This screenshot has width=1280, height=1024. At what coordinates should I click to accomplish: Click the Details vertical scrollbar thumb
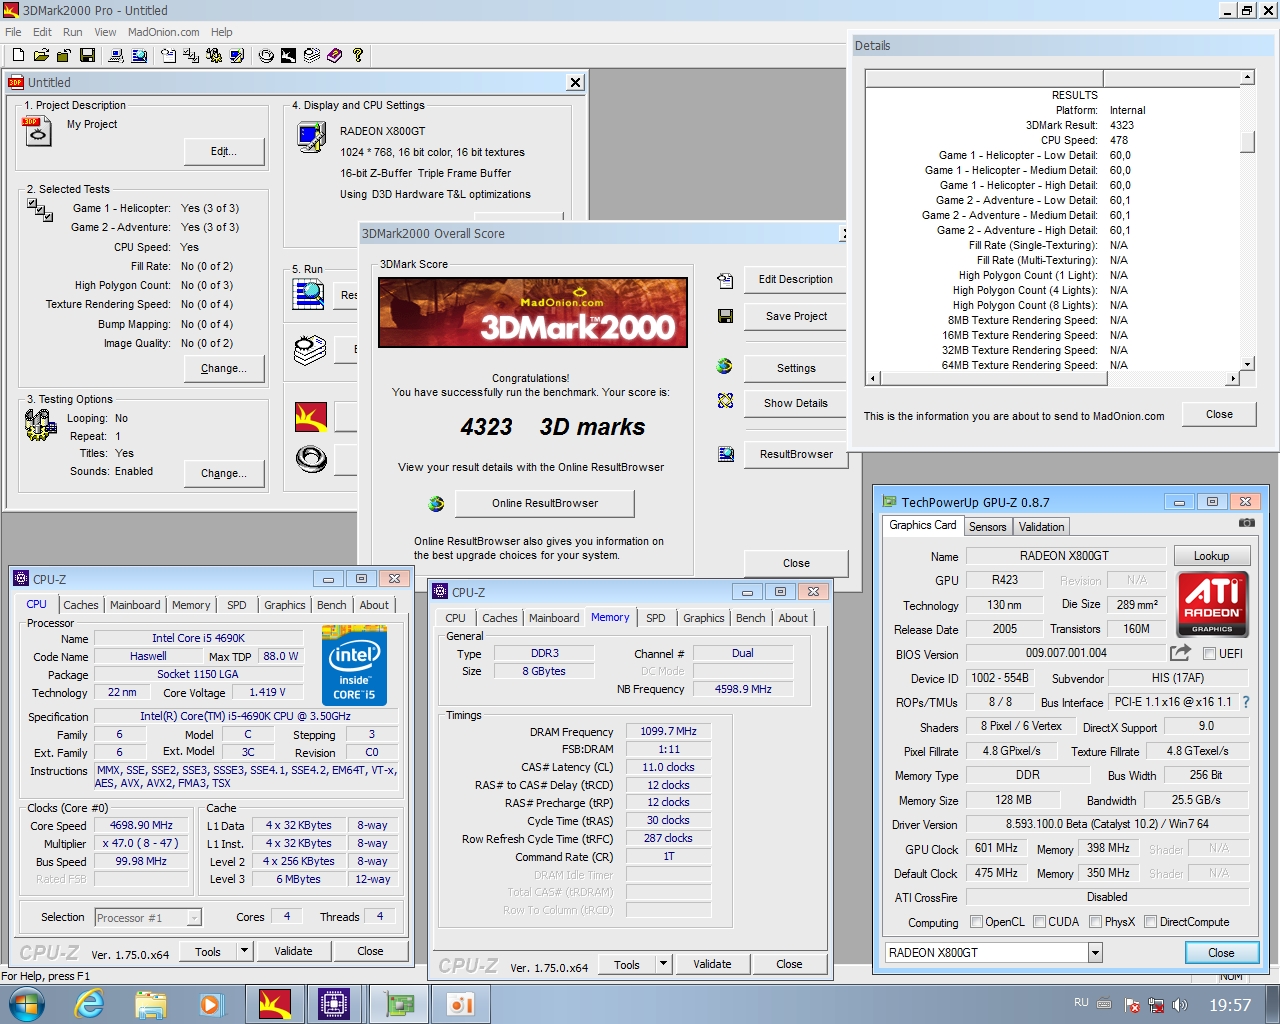click(x=1247, y=142)
